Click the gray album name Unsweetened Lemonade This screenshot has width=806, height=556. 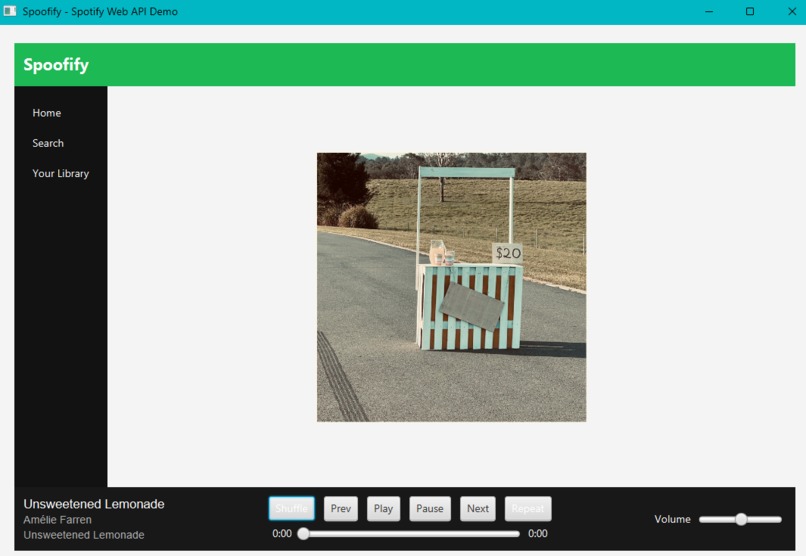coord(84,535)
